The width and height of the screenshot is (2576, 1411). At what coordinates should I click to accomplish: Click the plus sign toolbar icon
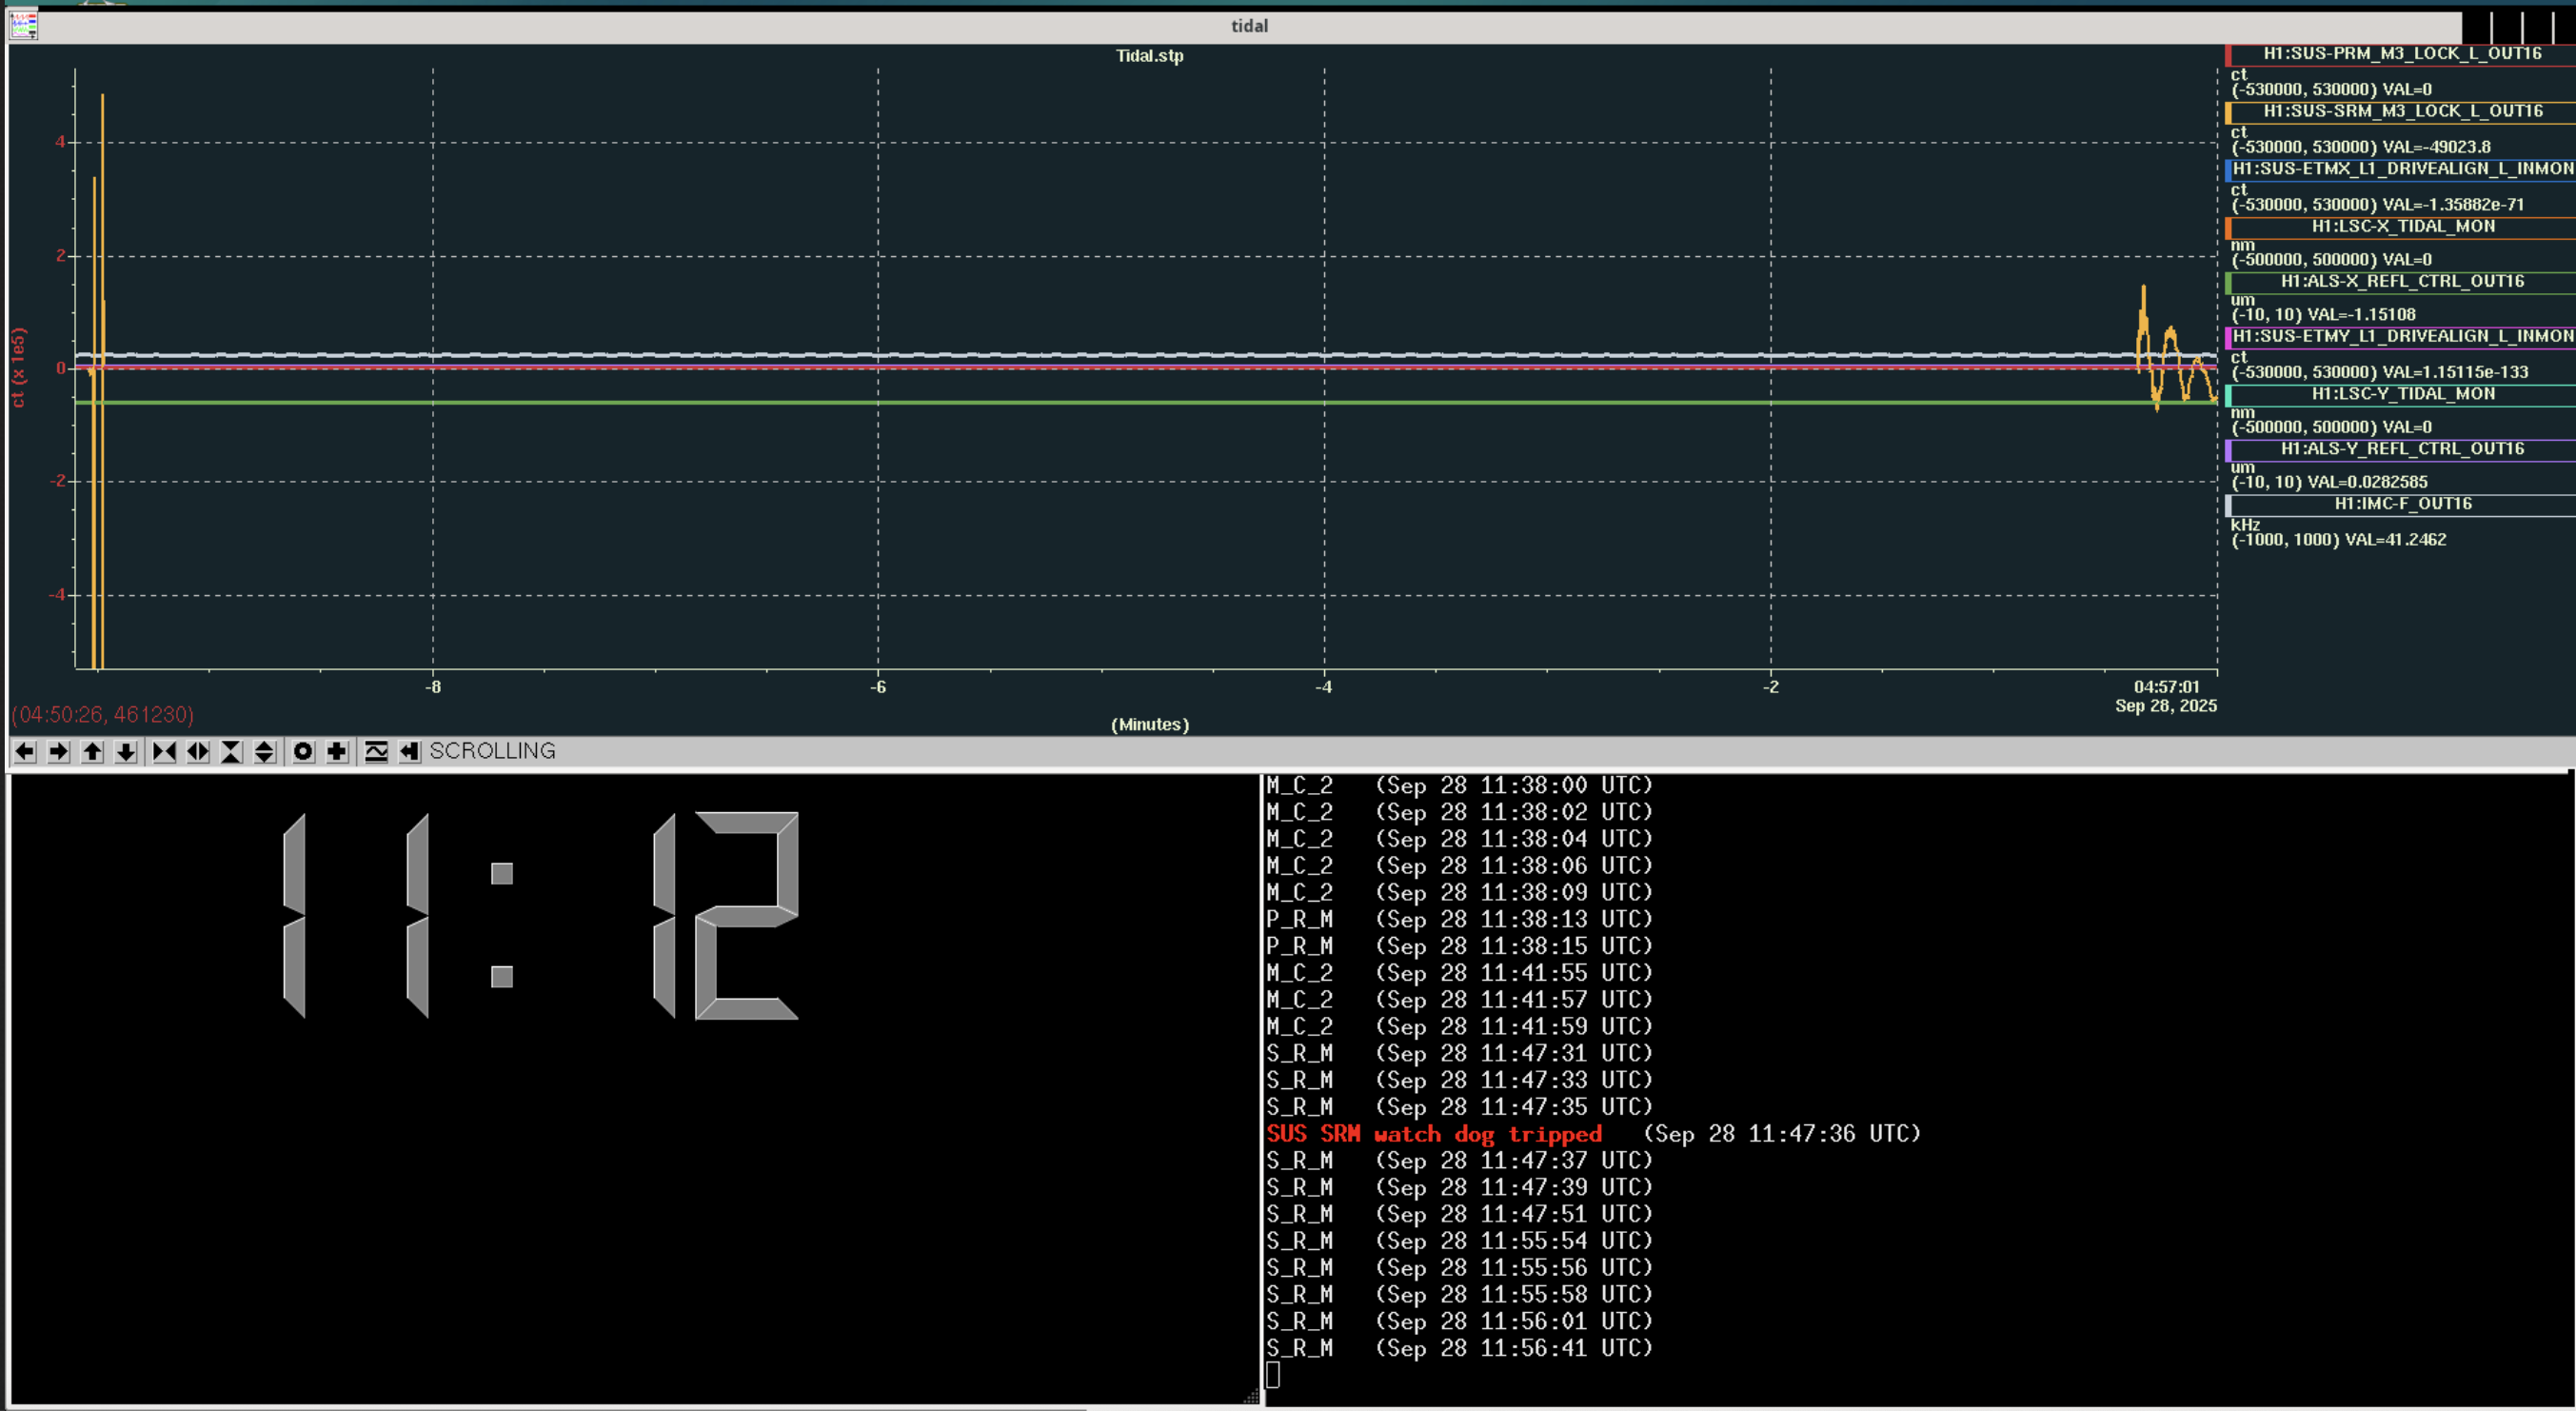337,751
